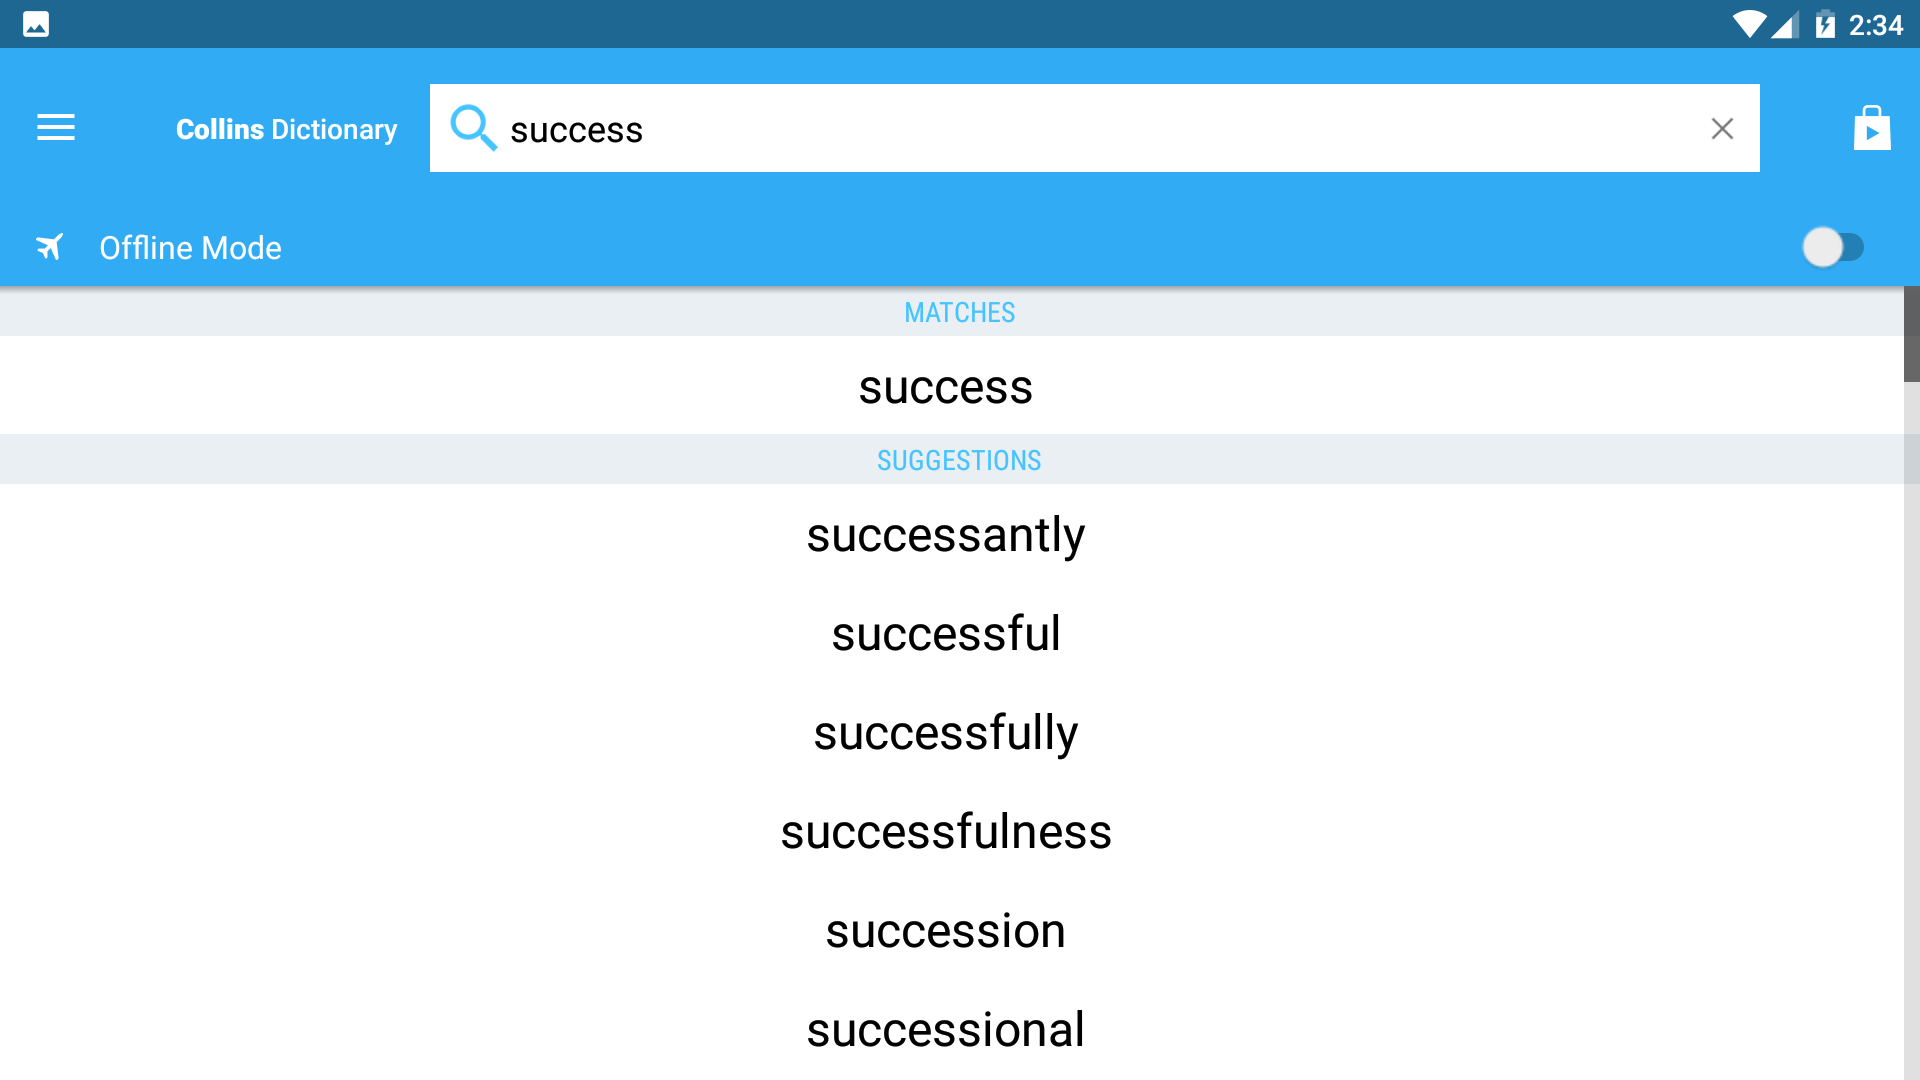Click the Collins Dictionary title
This screenshot has height=1080, width=1920.
(x=286, y=129)
